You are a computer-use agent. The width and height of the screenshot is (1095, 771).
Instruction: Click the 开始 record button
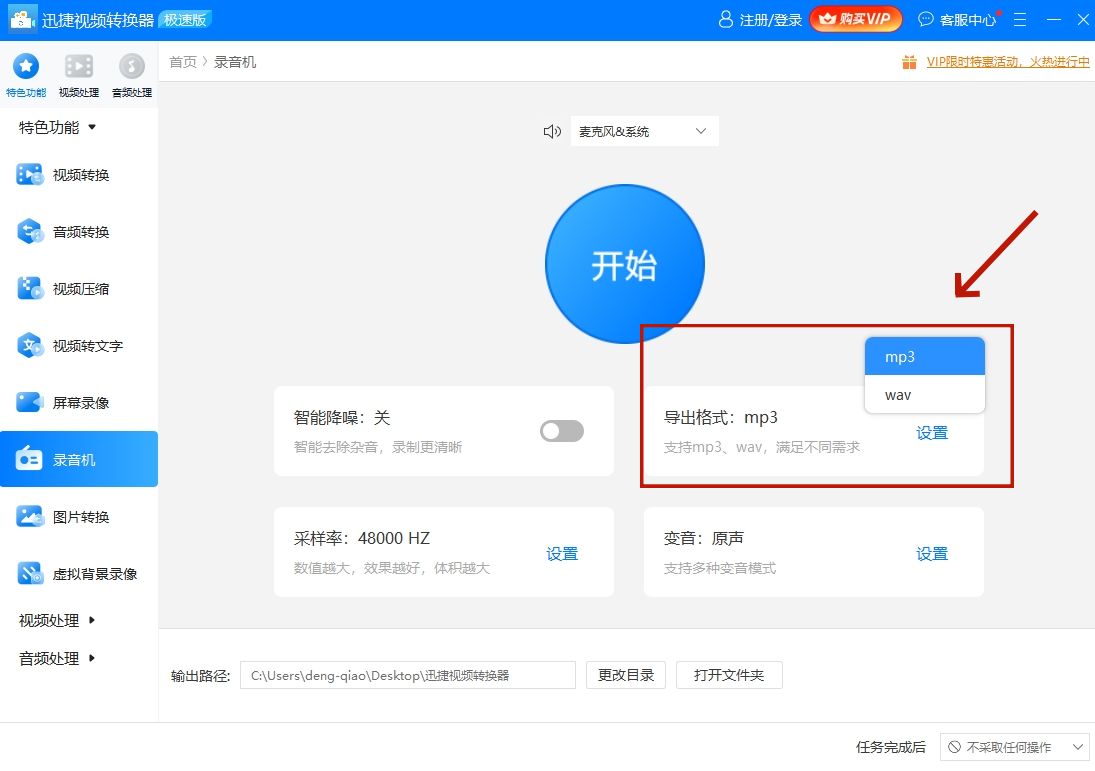click(624, 264)
